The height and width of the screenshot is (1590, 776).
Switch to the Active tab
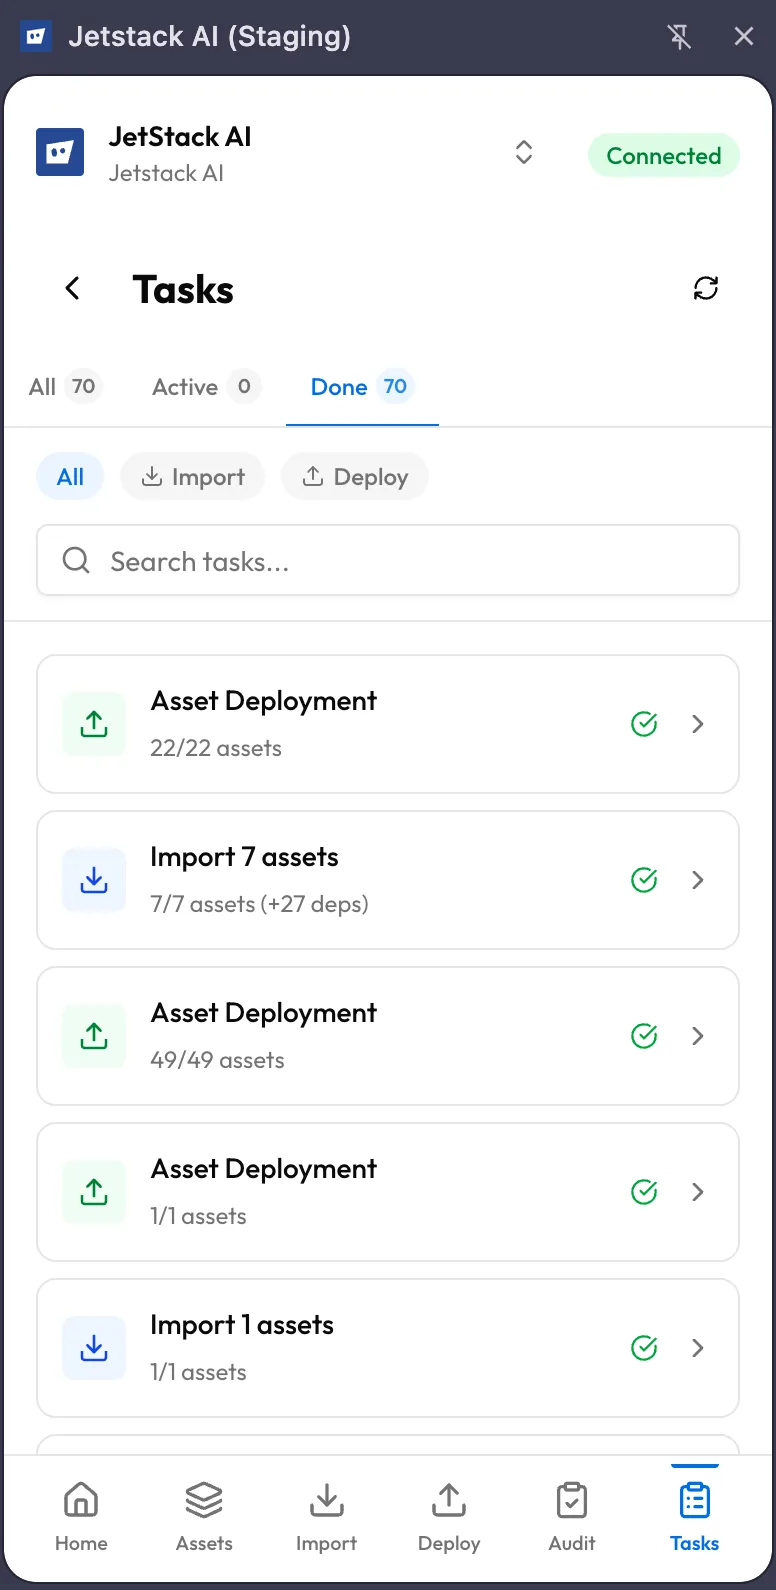[x=206, y=387]
